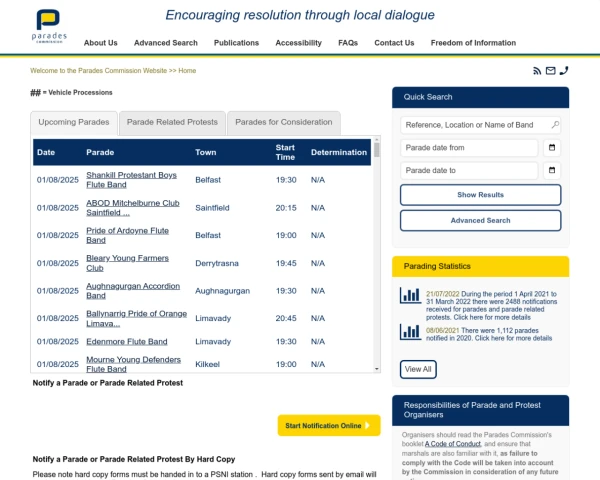Open Contact Us in navigation

[394, 43]
